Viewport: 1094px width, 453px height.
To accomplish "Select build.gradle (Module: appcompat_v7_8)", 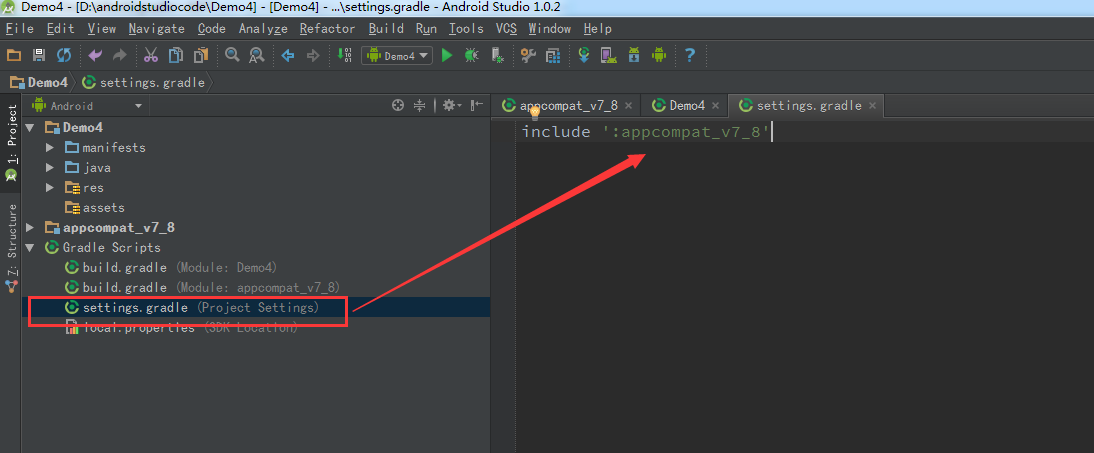I will coord(202,288).
